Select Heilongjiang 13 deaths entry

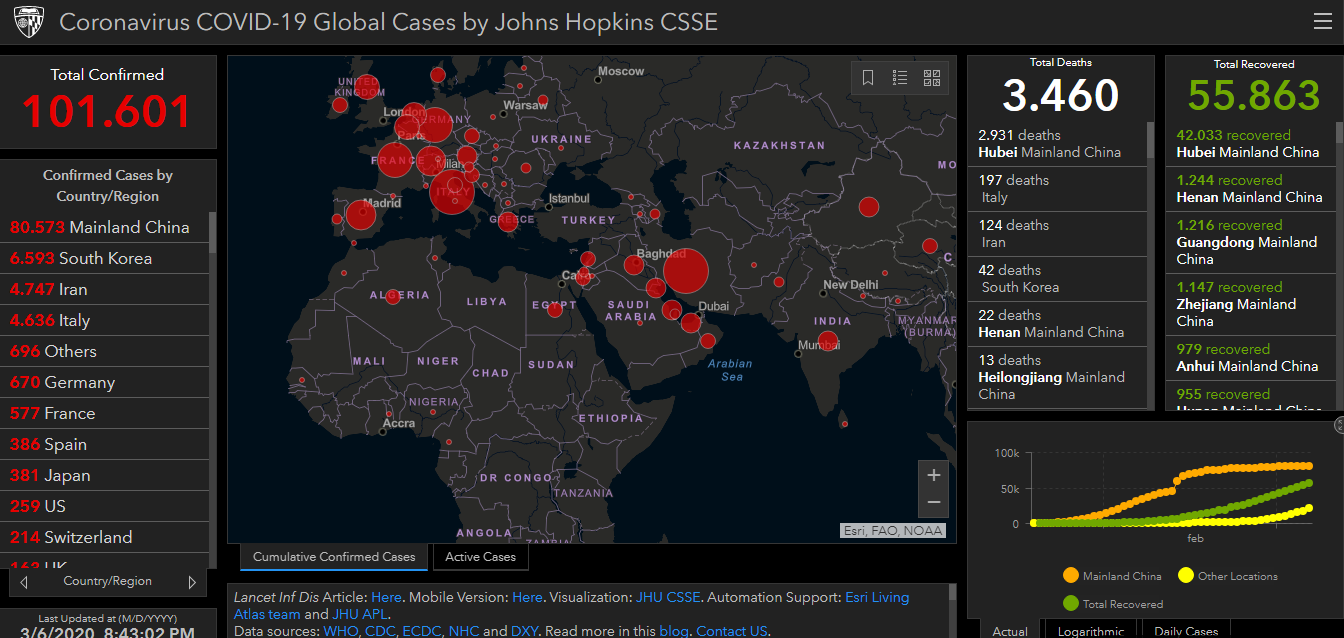pyautogui.click(x=1058, y=377)
